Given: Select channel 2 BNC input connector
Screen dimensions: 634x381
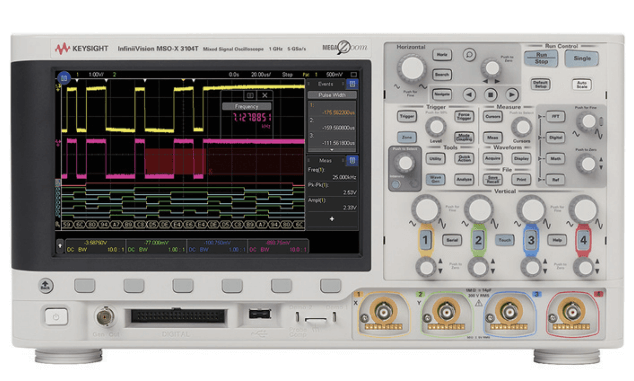Looking at the screenshot, I should (446, 312).
